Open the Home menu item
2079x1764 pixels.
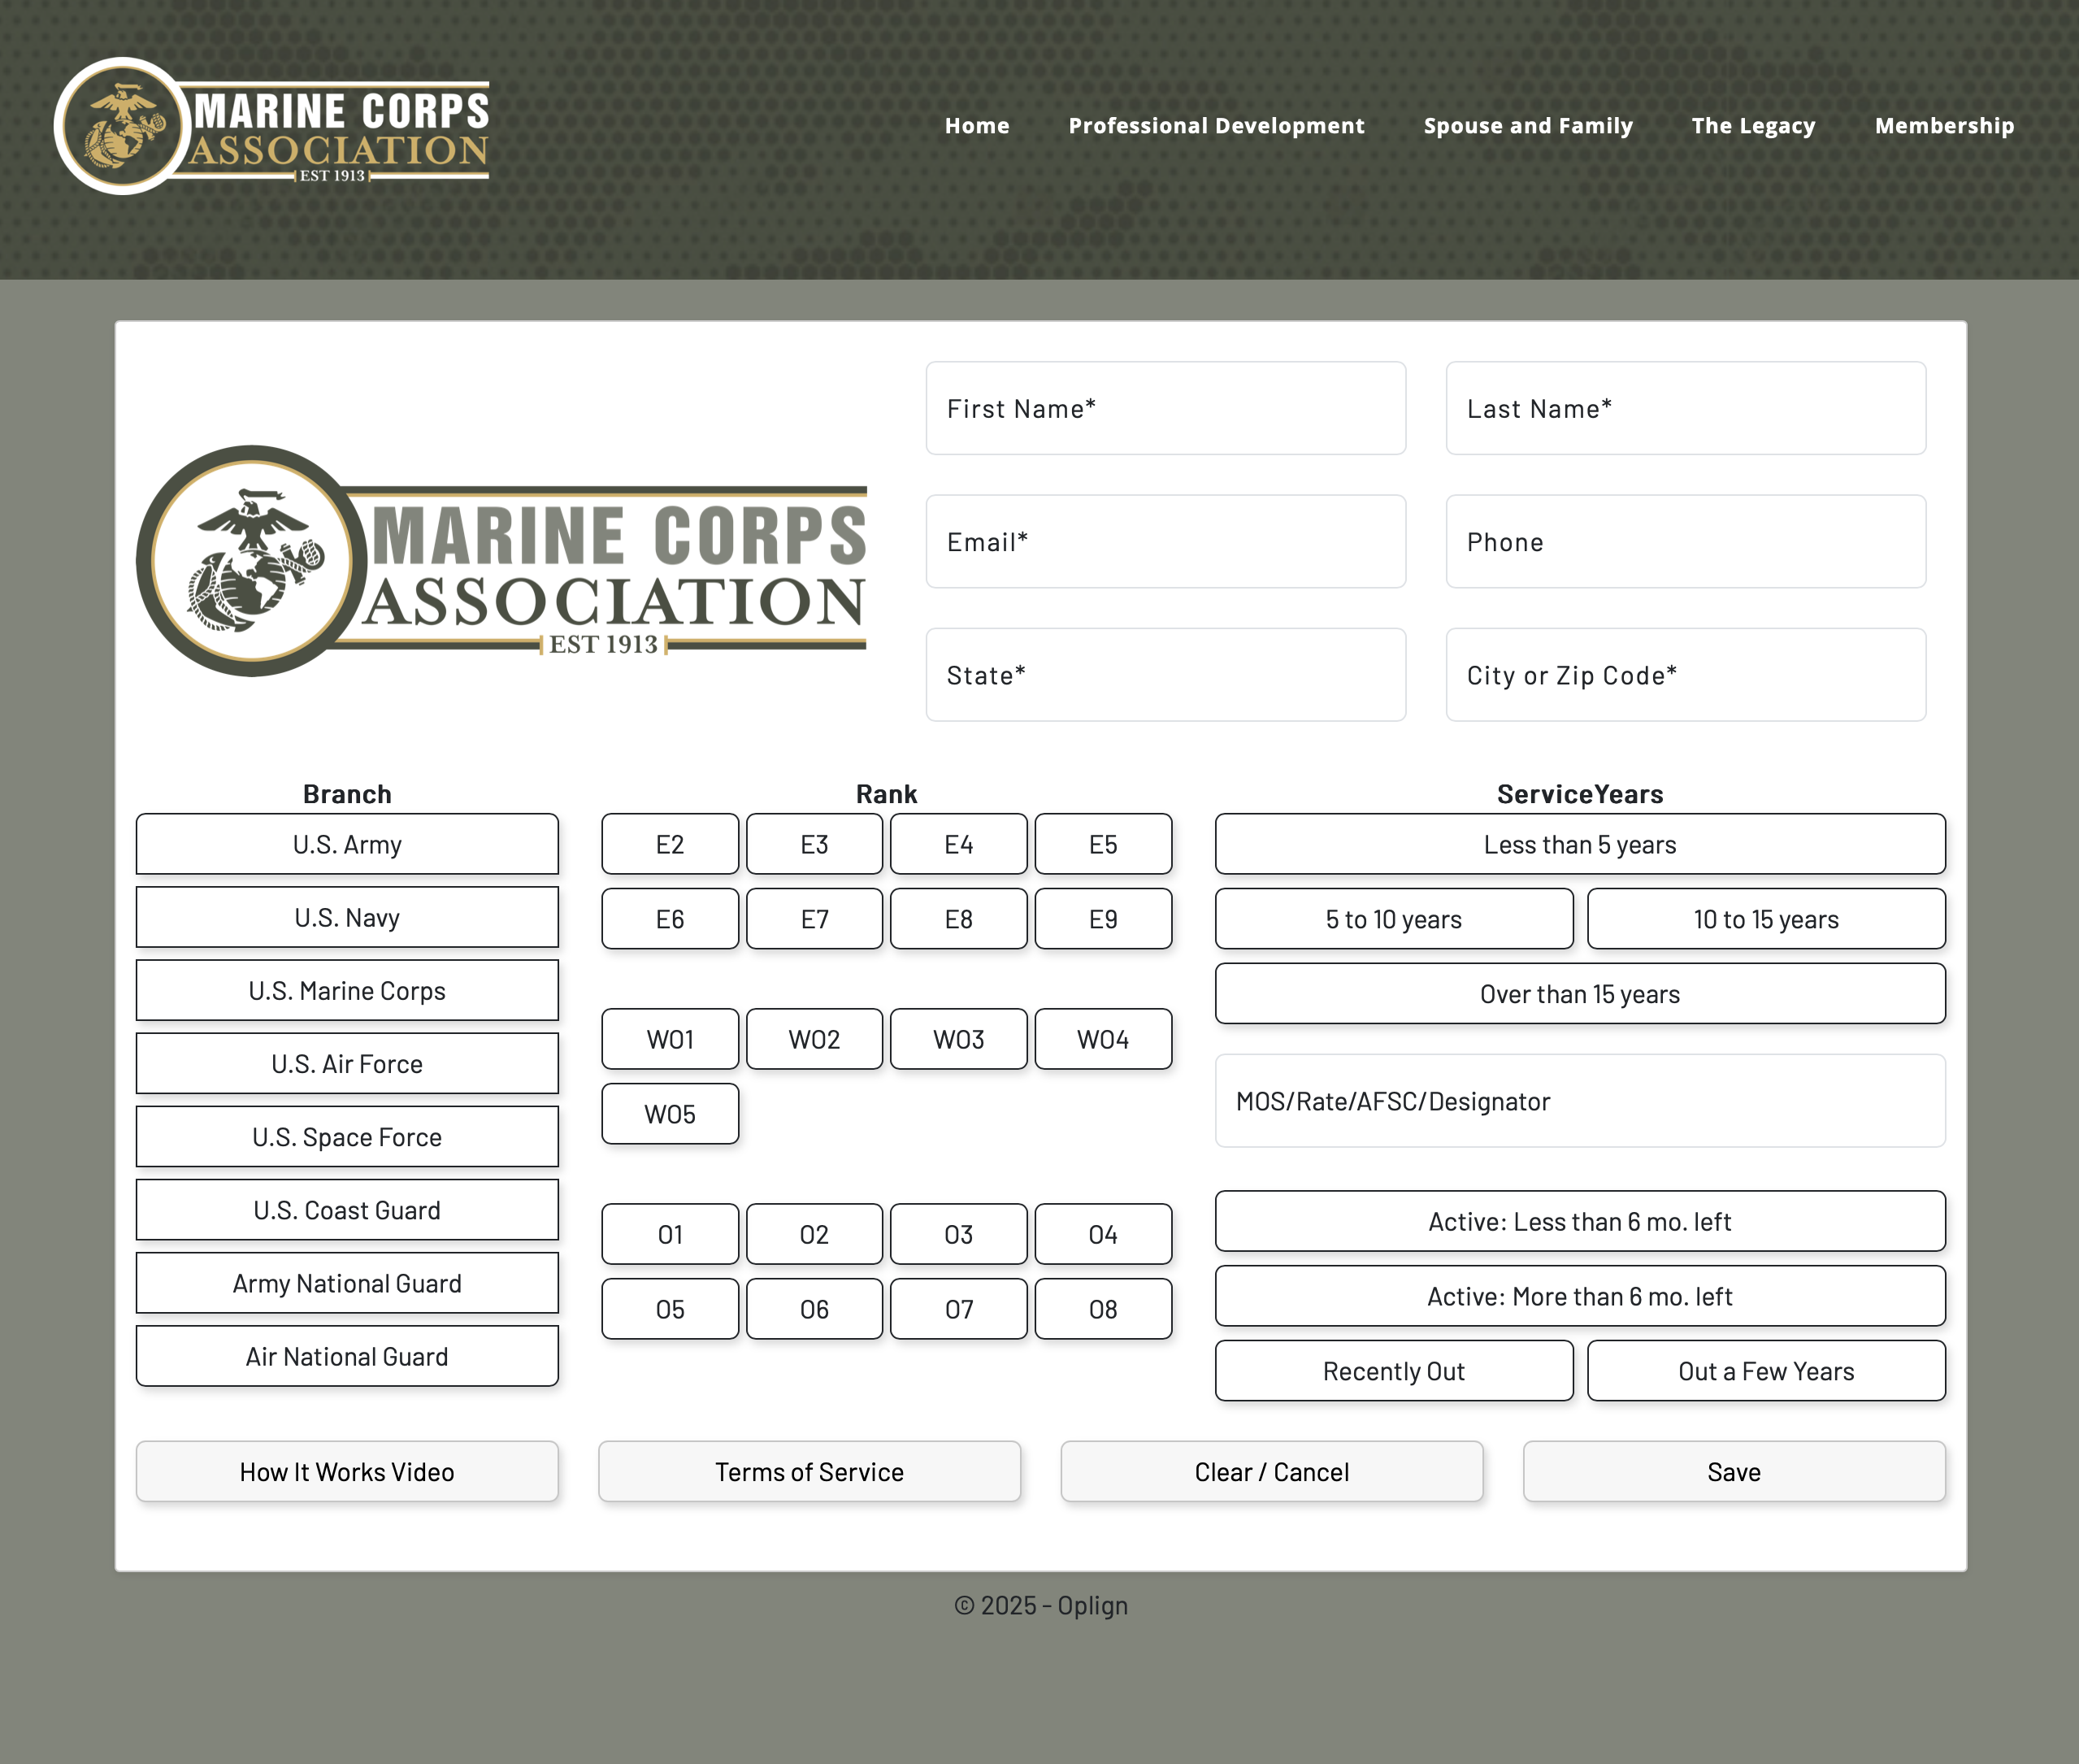coord(977,126)
